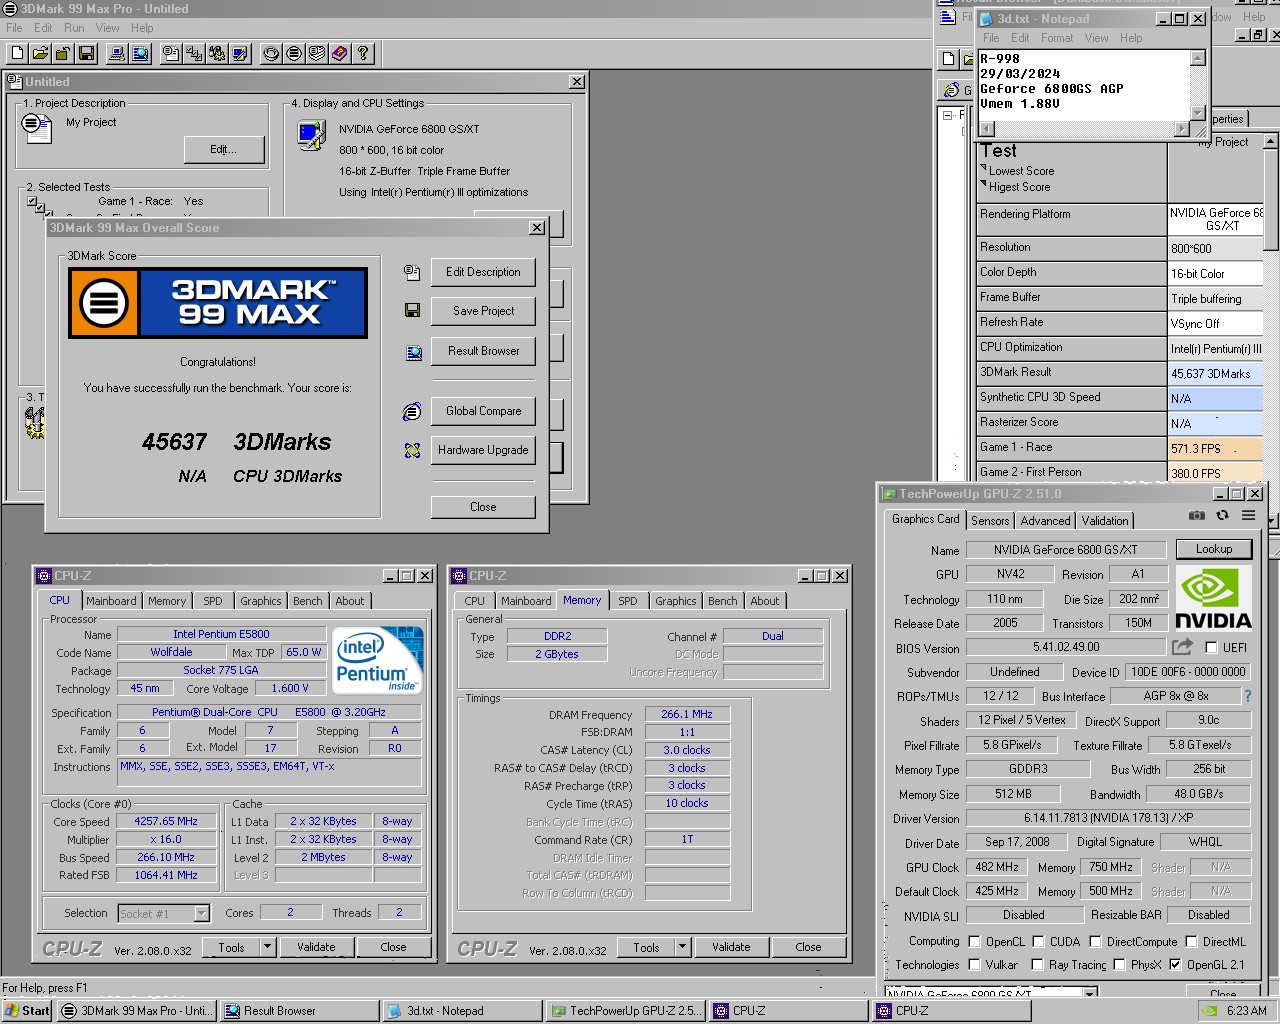This screenshot has width=1280, height=1024.
Task: Toggle the UEFI checkbox in GPU-Z
Action: point(1211,647)
